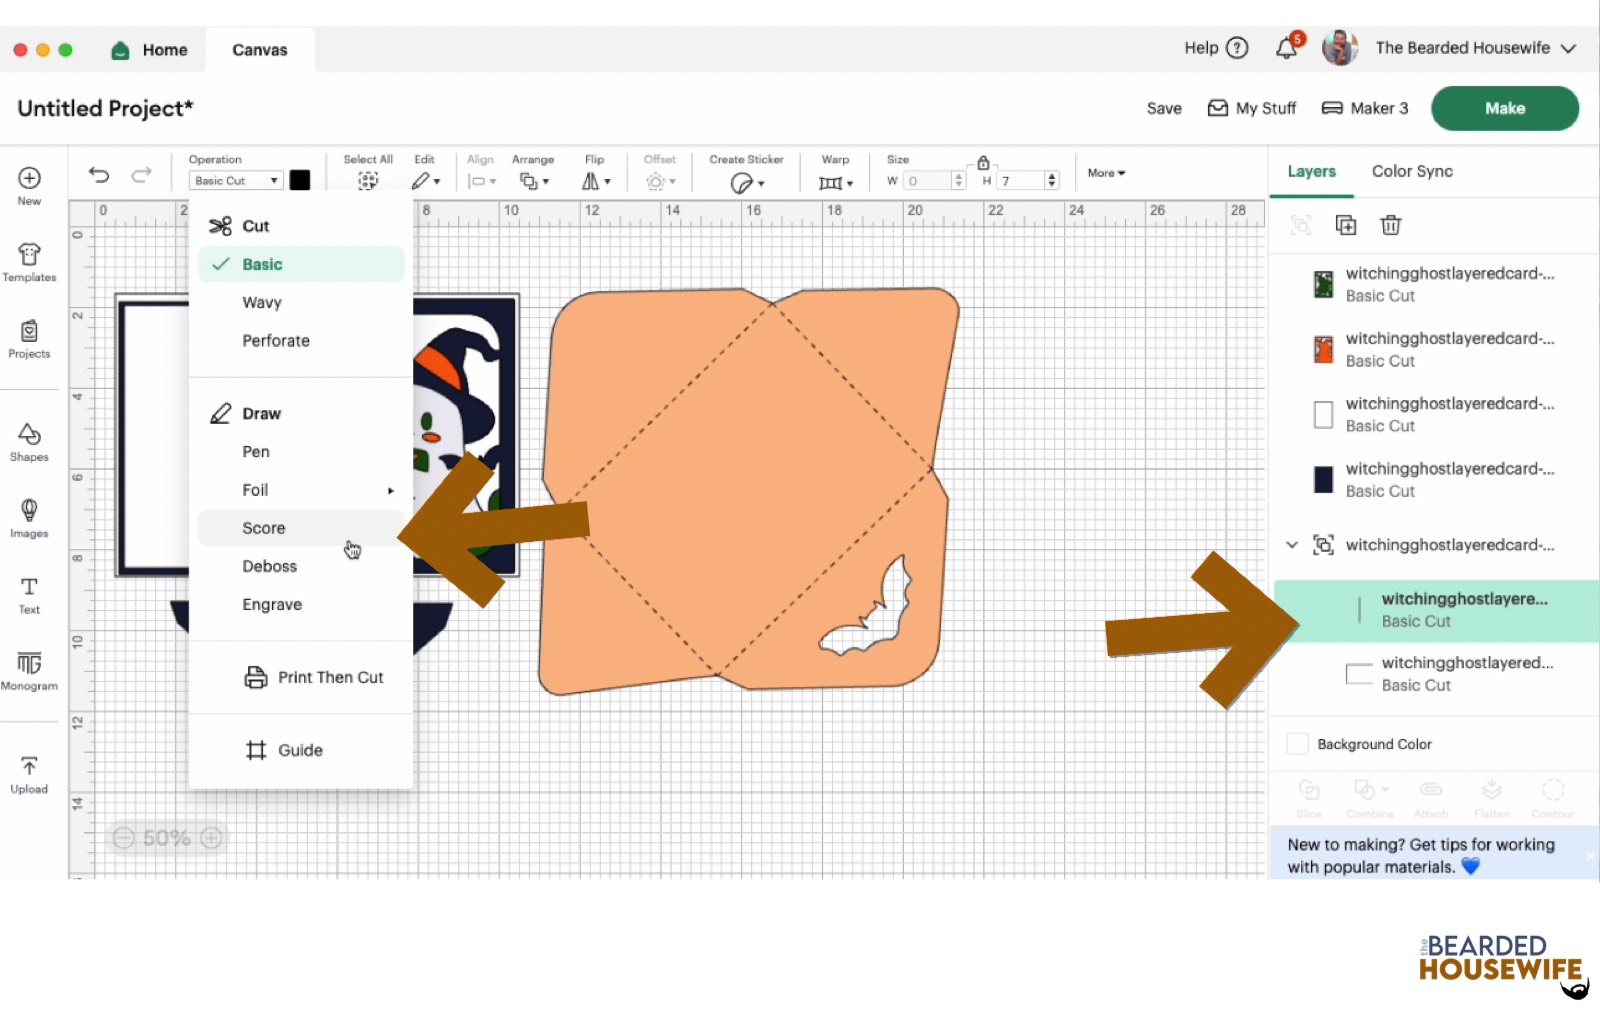
Task: Click the Upload icon in sidebar
Action: click(x=29, y=774)
